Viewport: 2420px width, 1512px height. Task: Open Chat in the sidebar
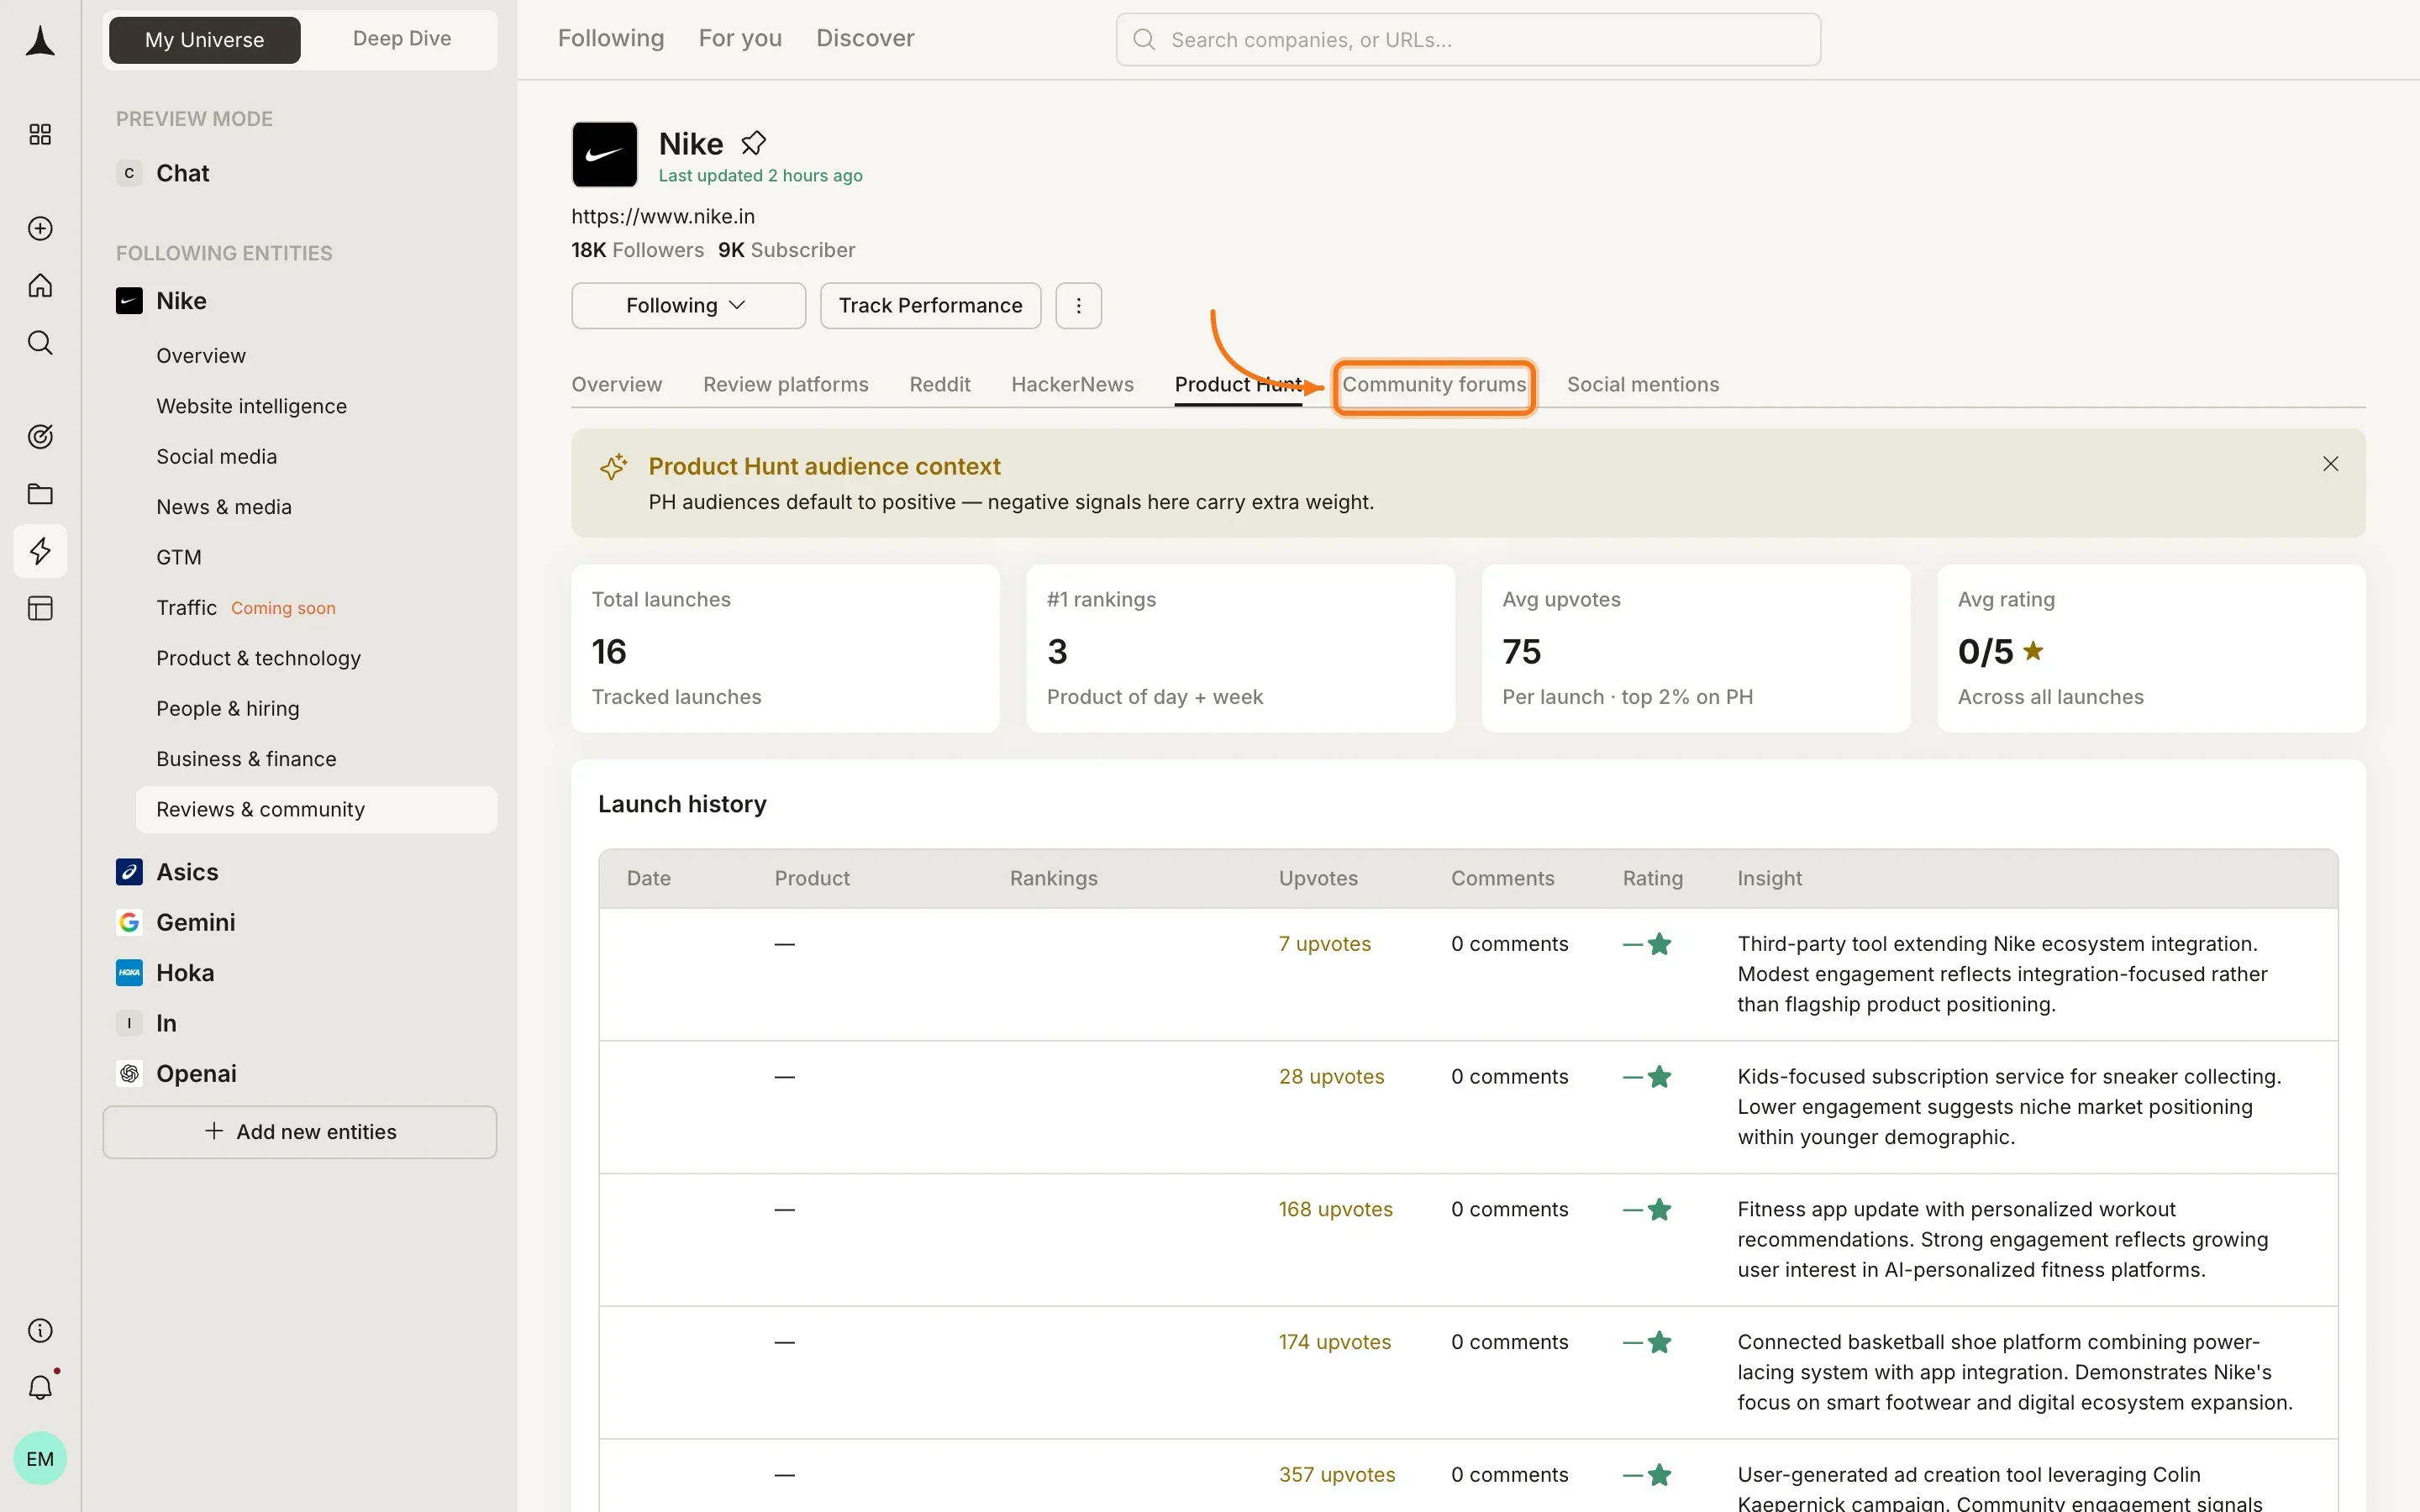click(183, 173)
